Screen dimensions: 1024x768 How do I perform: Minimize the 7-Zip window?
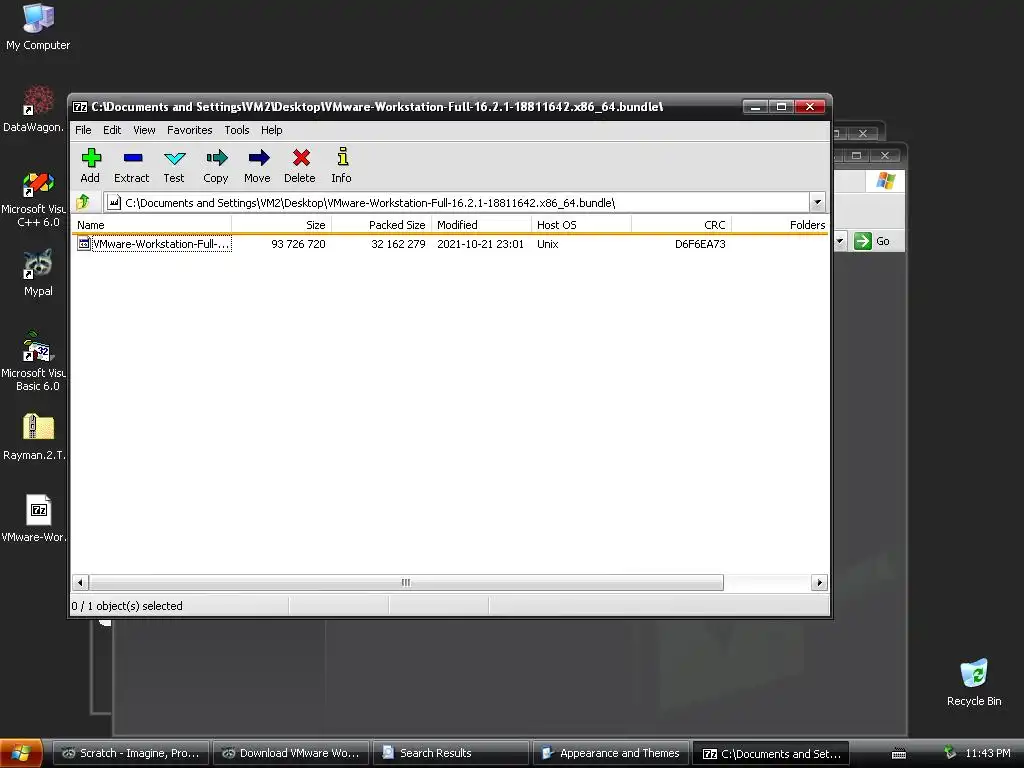755,107
